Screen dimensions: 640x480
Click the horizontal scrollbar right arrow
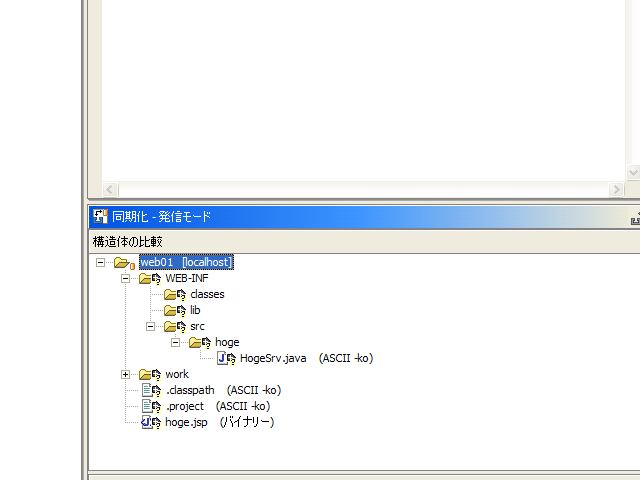click(616, 189)
